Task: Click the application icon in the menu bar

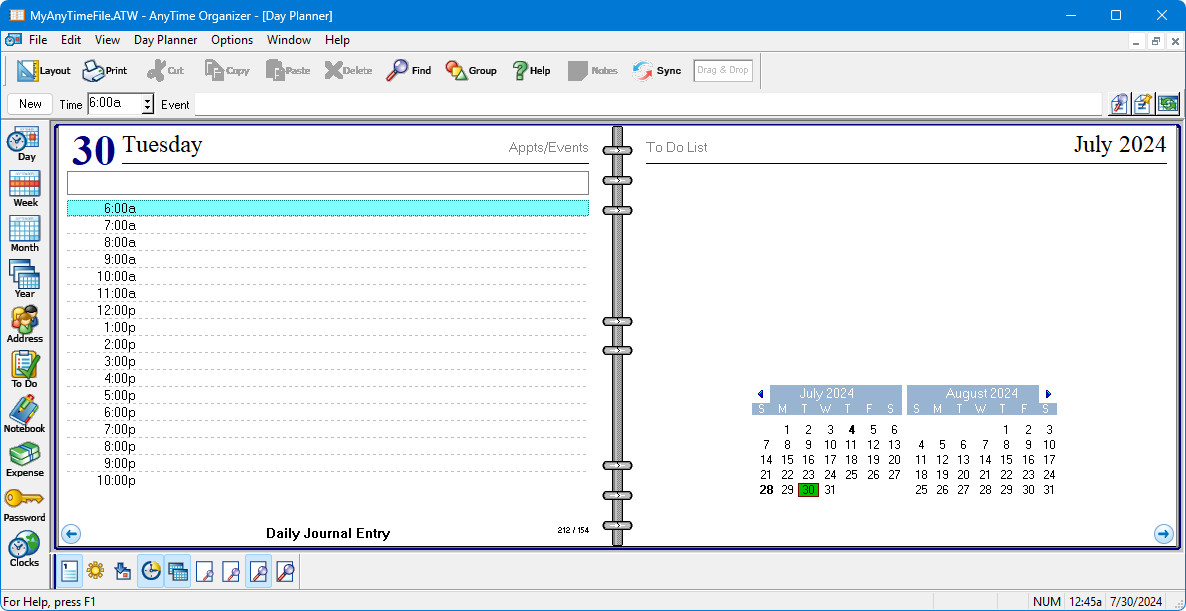Action: (x=13, y=40)
